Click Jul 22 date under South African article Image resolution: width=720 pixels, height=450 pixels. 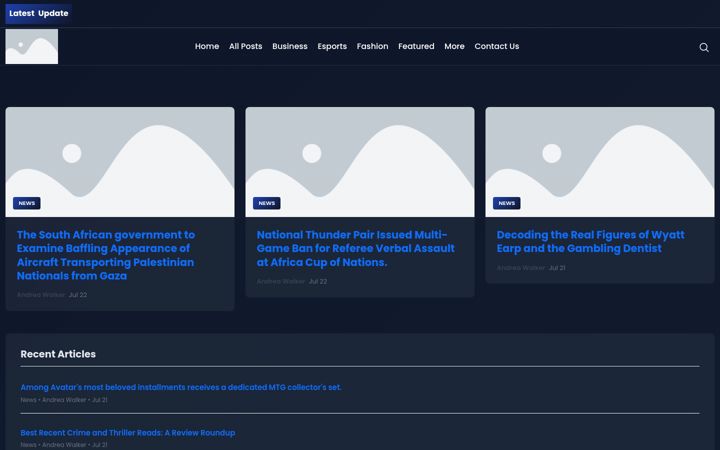point(78,295)
